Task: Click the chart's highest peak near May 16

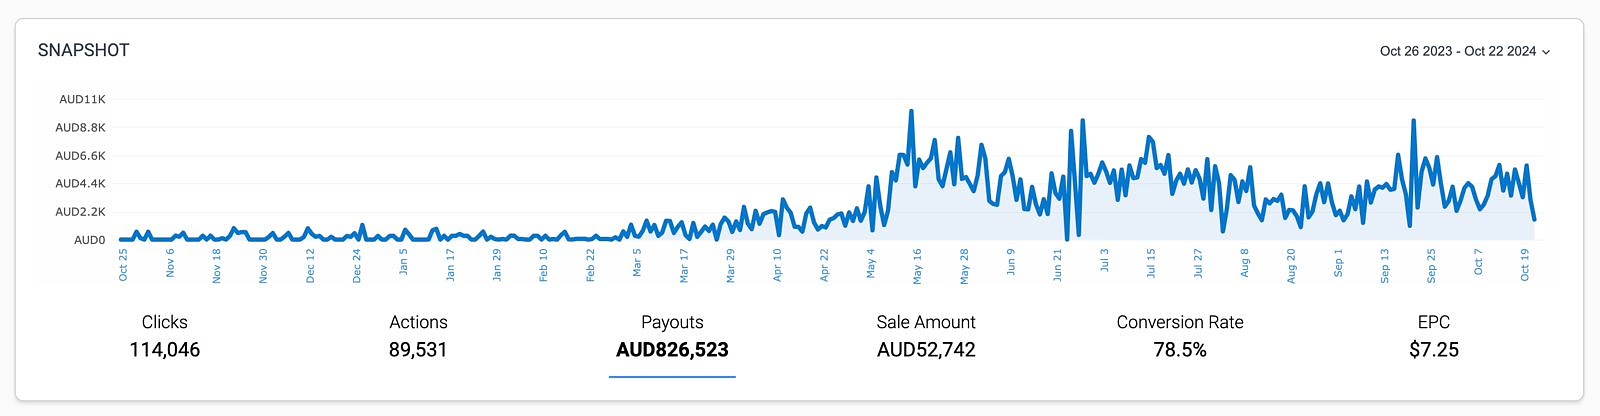Action: (x=911, y=112)
